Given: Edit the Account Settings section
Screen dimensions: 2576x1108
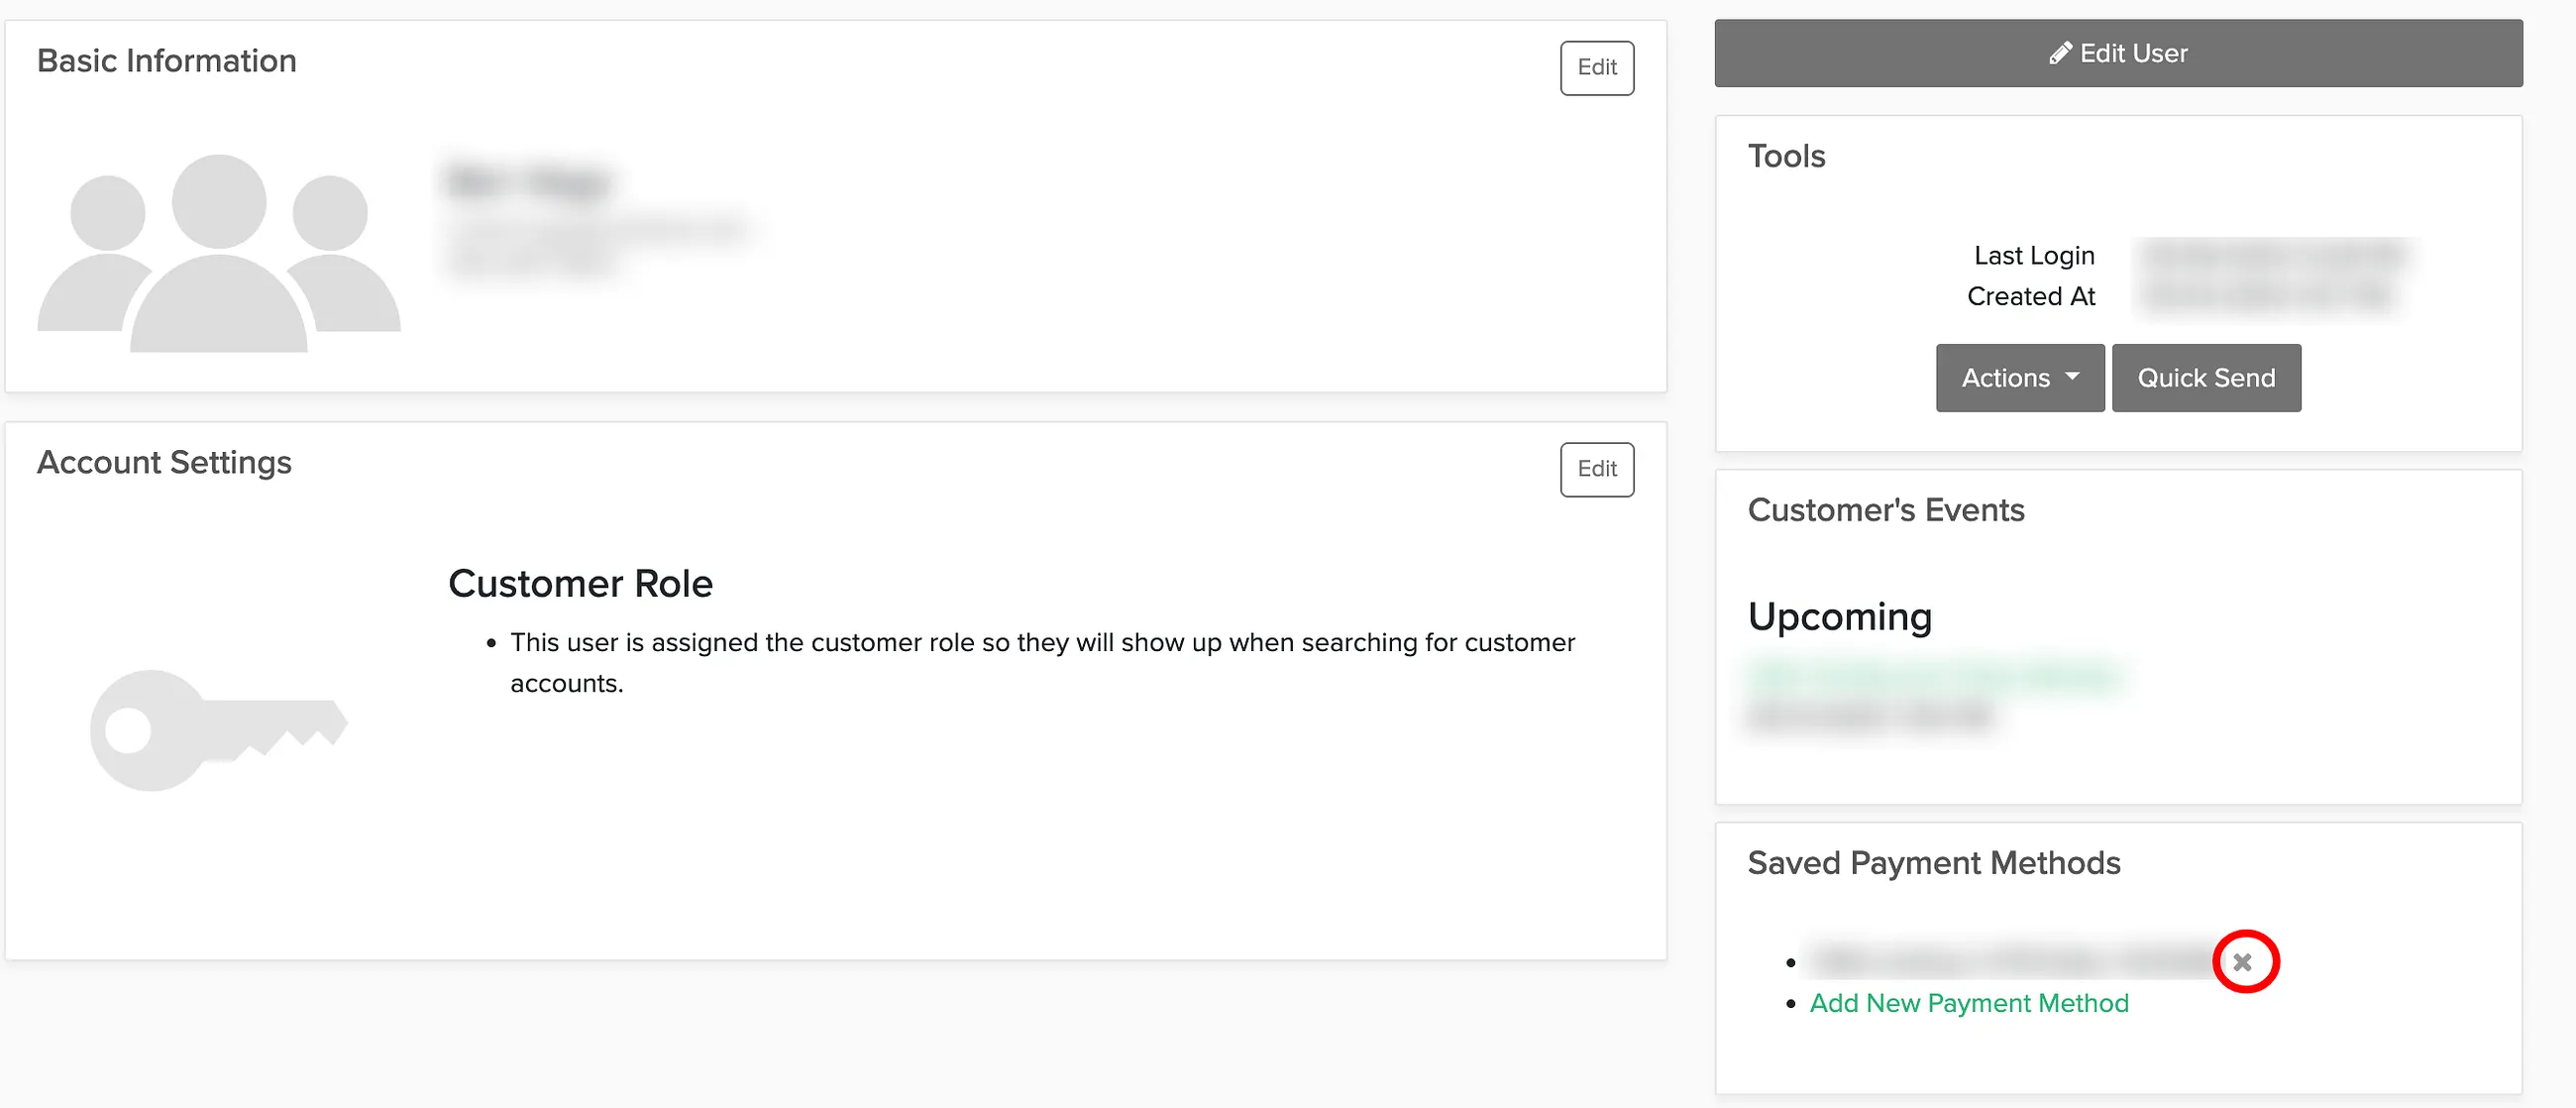Looking at the screenshot, I should 1597,469.
